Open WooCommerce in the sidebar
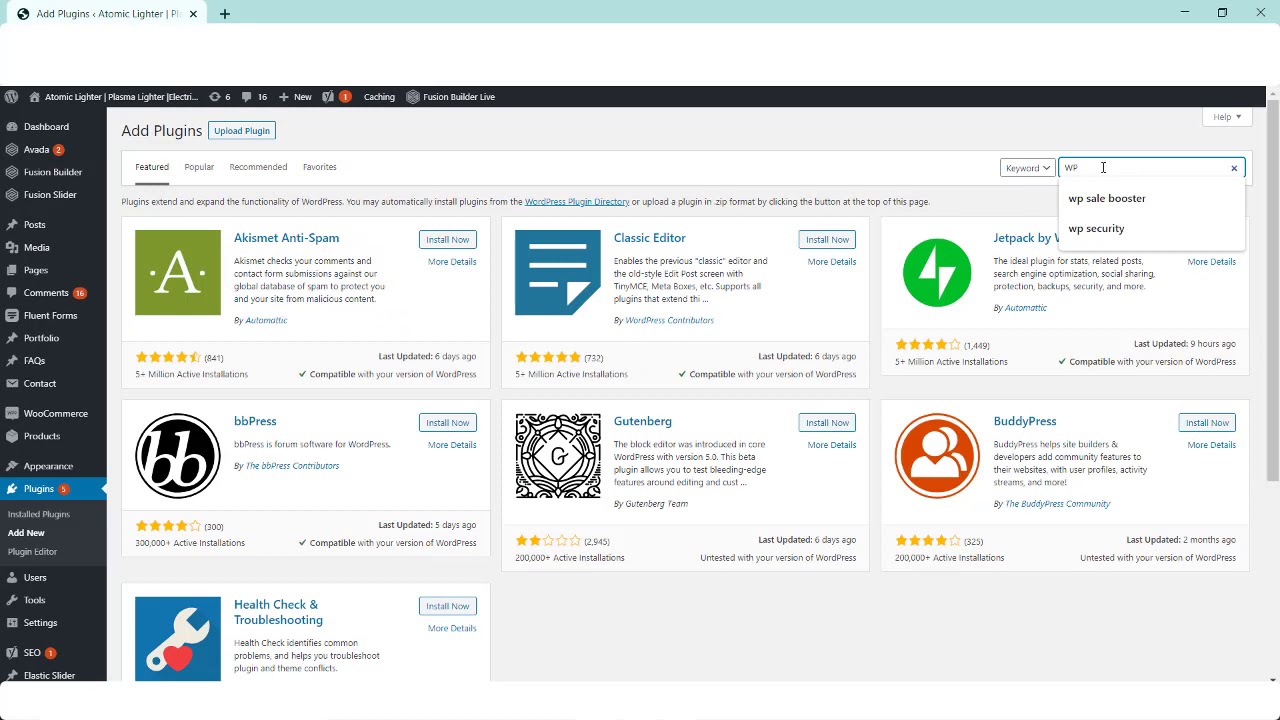This screenshot has height=720, width=1280. (55, 414)
